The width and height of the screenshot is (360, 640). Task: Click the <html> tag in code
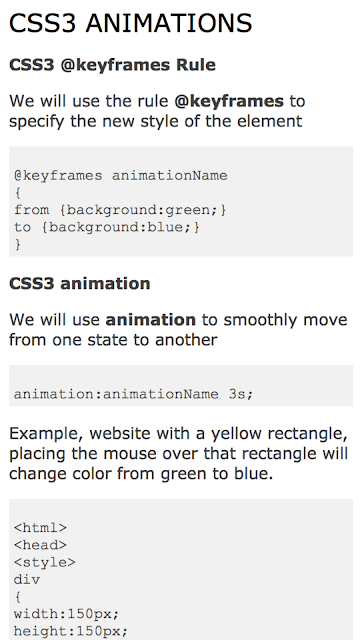tap(40, 528)
